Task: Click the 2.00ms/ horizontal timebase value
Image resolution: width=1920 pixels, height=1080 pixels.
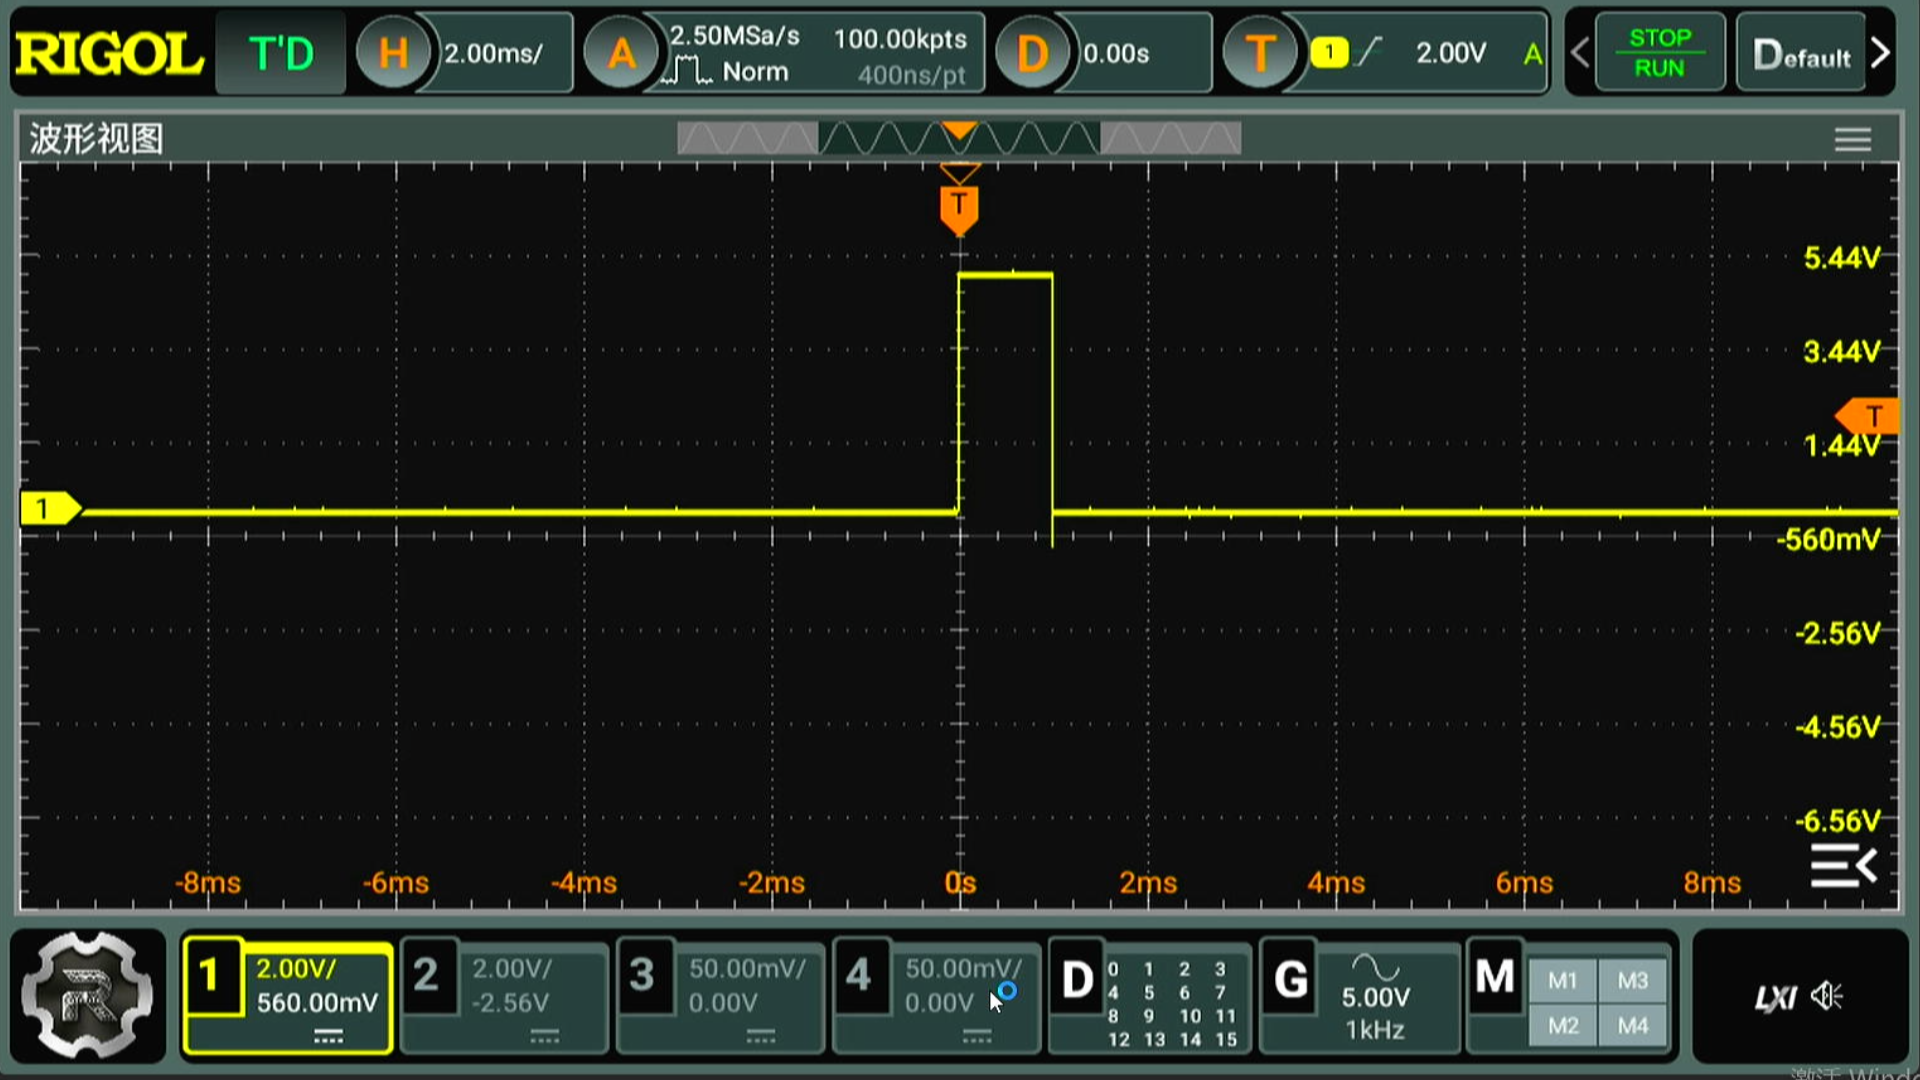Action: [493, 54]
